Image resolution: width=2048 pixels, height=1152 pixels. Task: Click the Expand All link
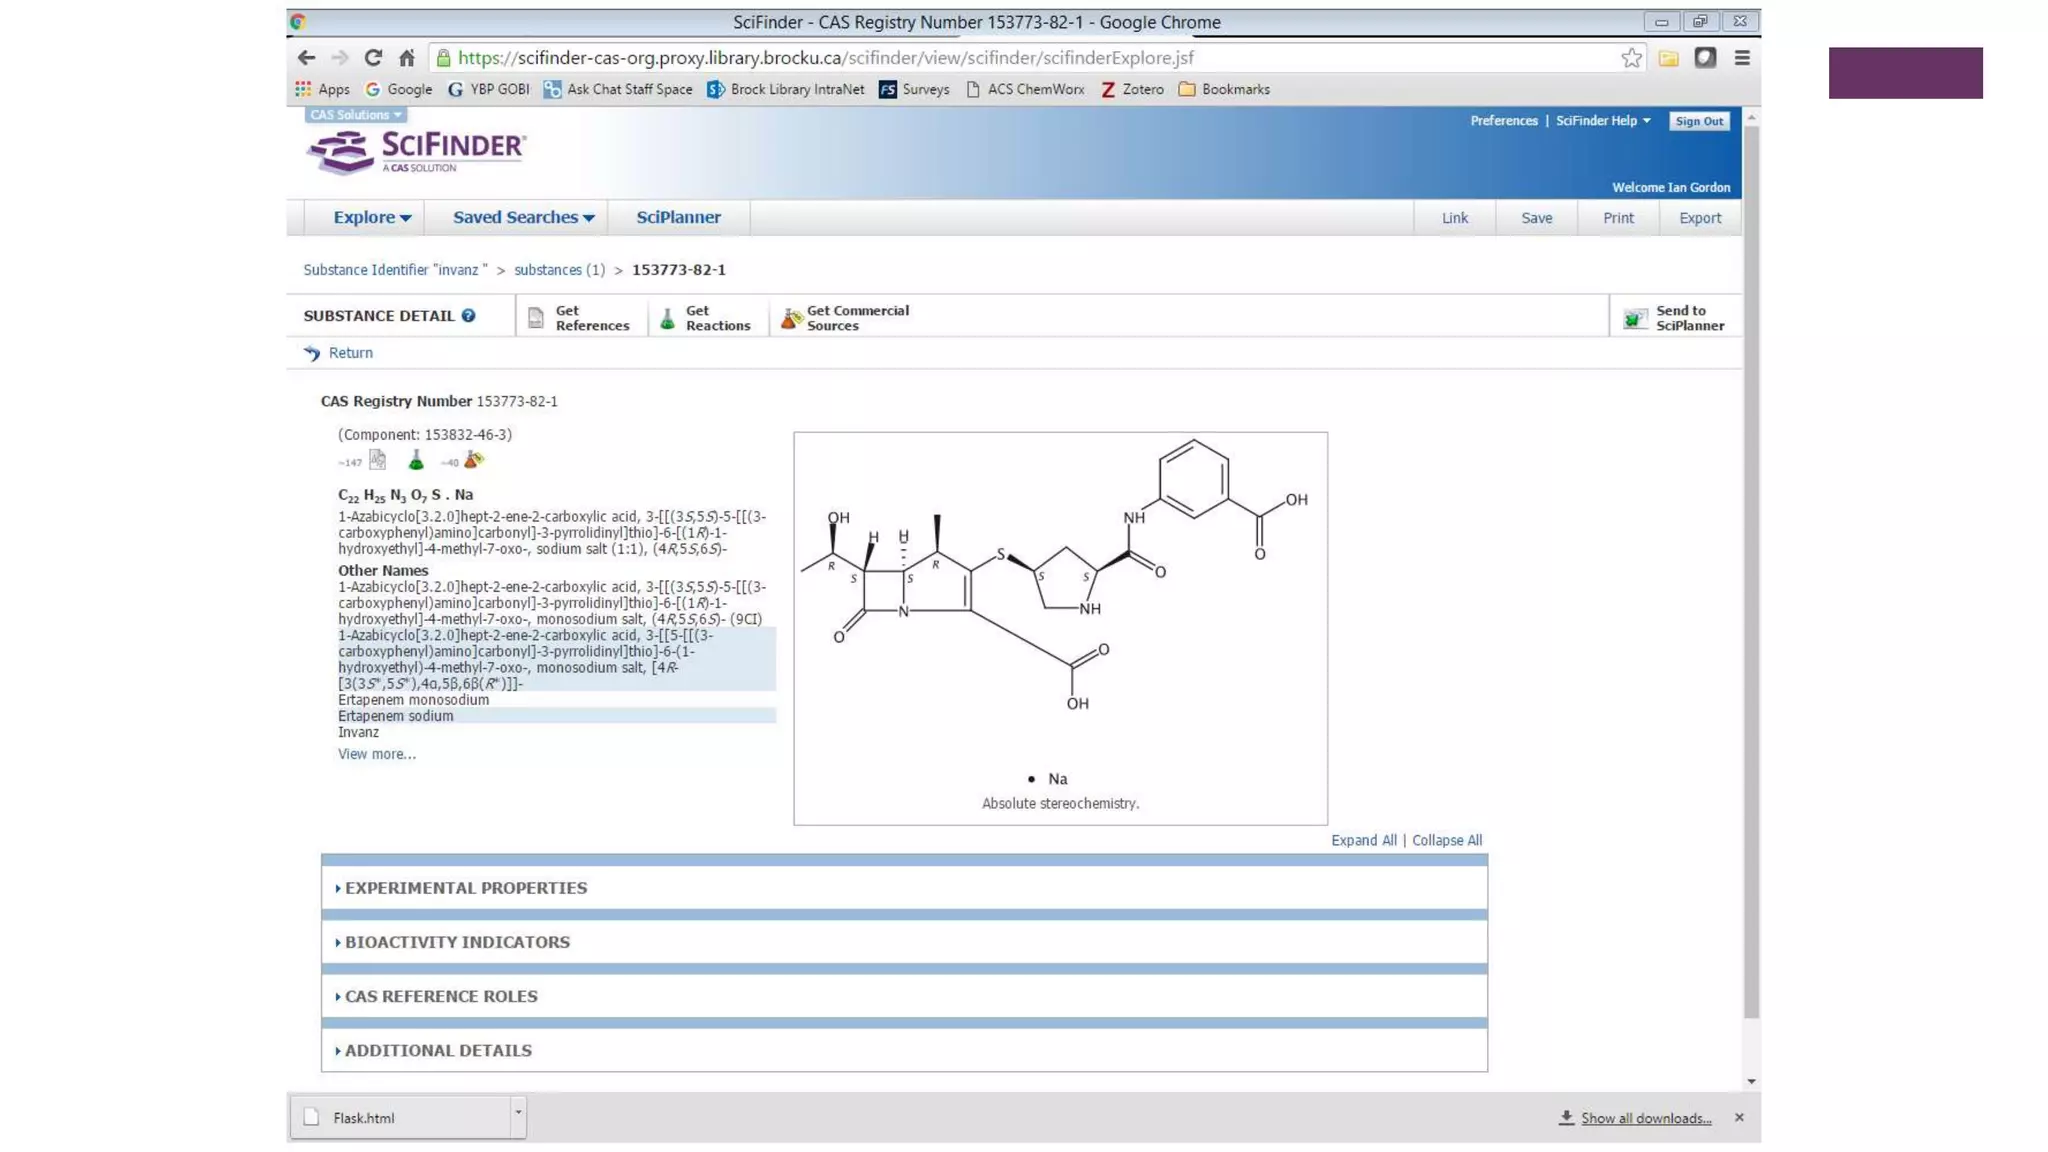coord(1363,840)
